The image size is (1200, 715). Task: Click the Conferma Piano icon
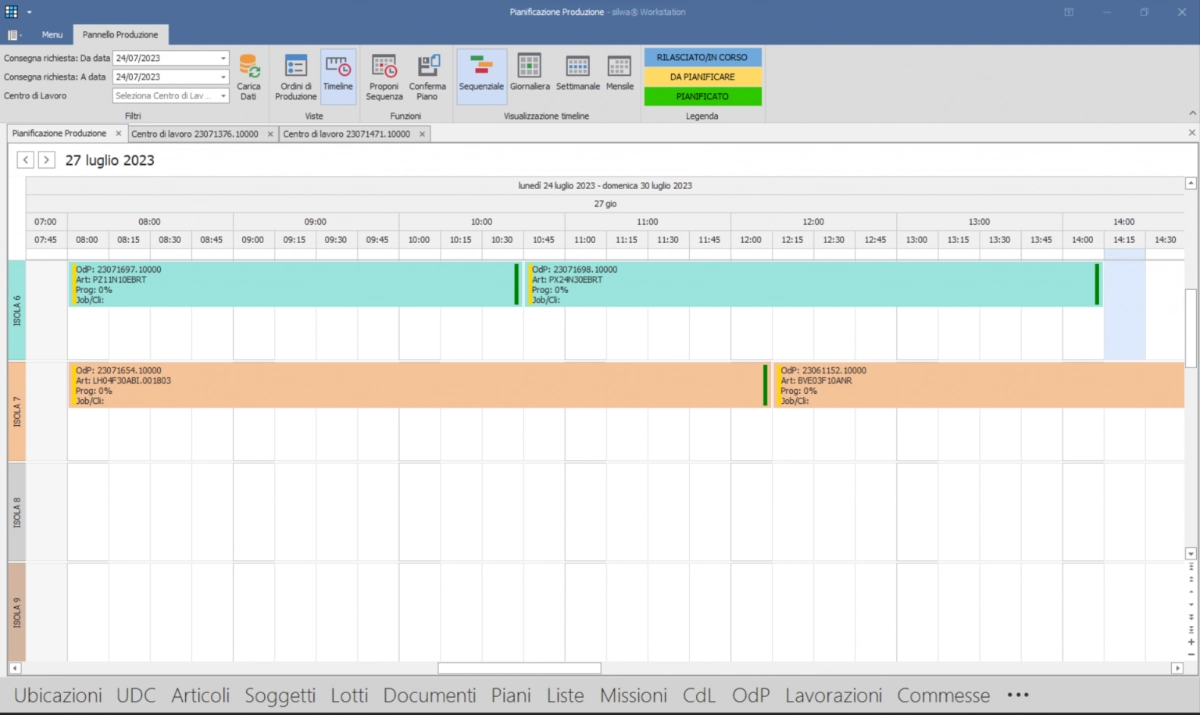pos(428,75)
